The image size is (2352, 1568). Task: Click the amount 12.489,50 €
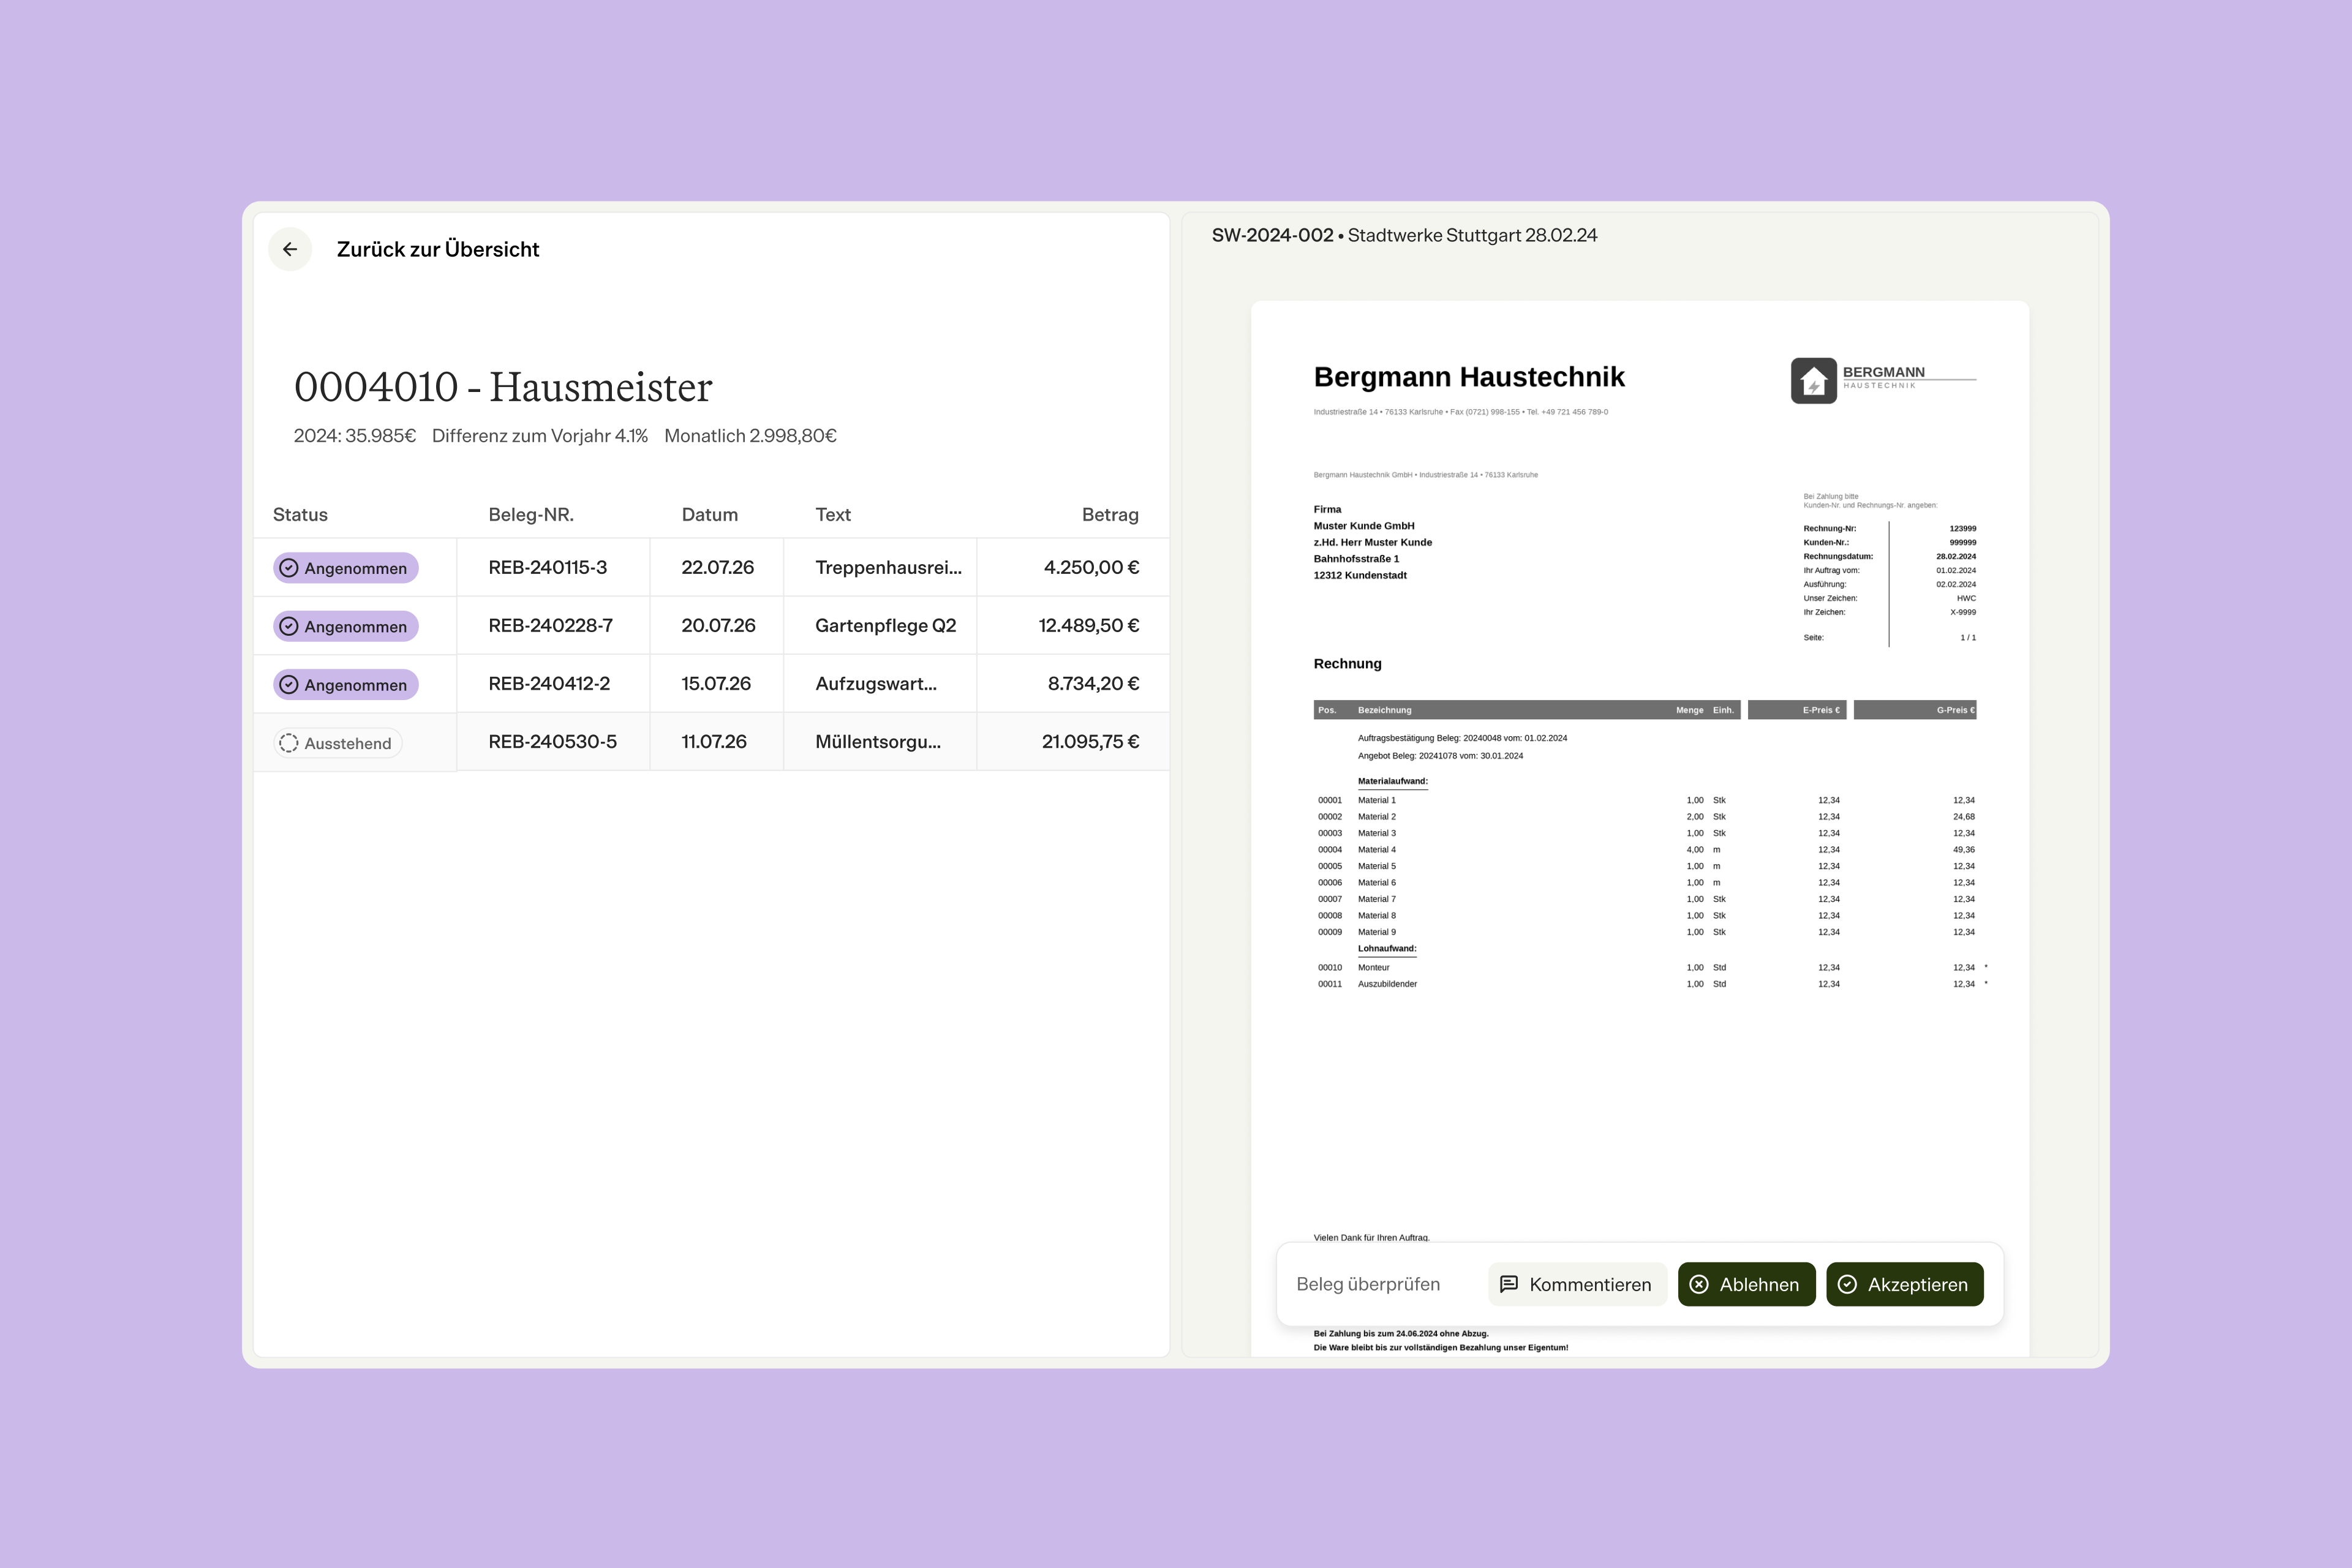pos(1088,625)
